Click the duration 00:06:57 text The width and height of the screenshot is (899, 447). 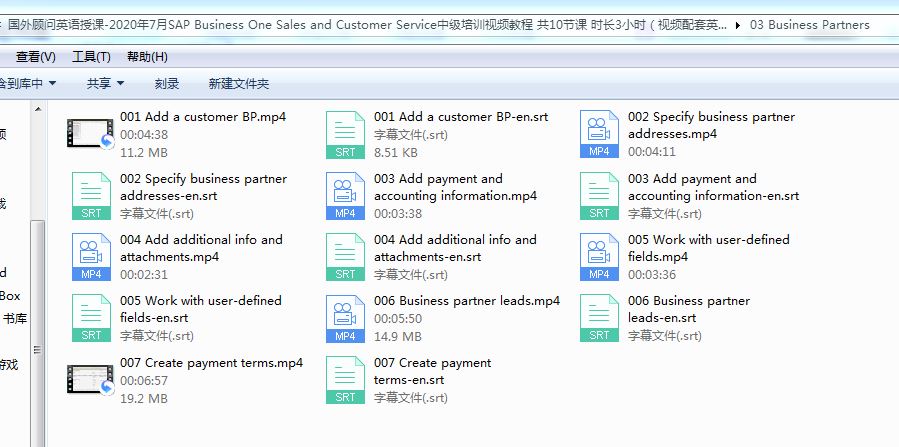click(x=144, y=381)
